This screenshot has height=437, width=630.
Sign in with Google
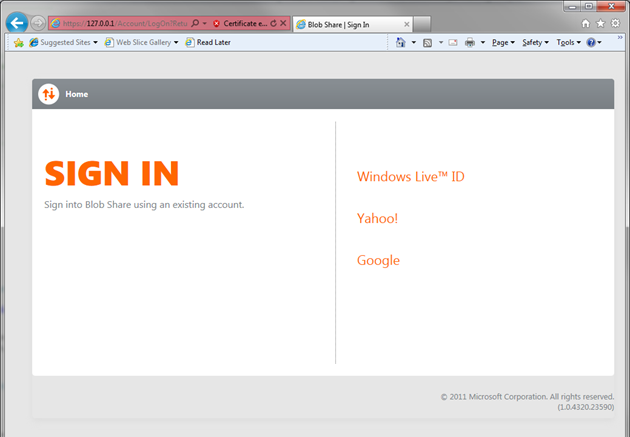click(x=378, y=260)
